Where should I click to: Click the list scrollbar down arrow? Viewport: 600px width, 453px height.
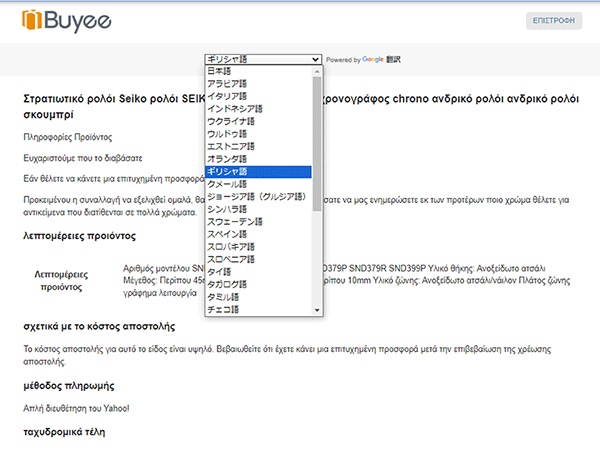317,310
